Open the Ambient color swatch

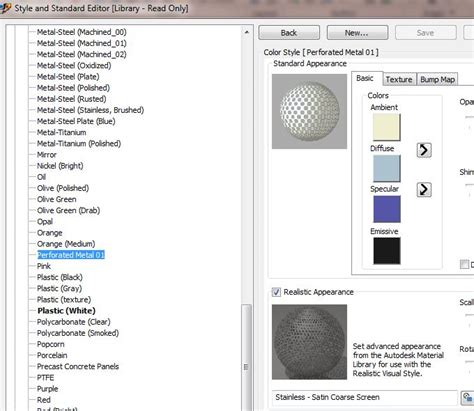[x=387, y=127]
